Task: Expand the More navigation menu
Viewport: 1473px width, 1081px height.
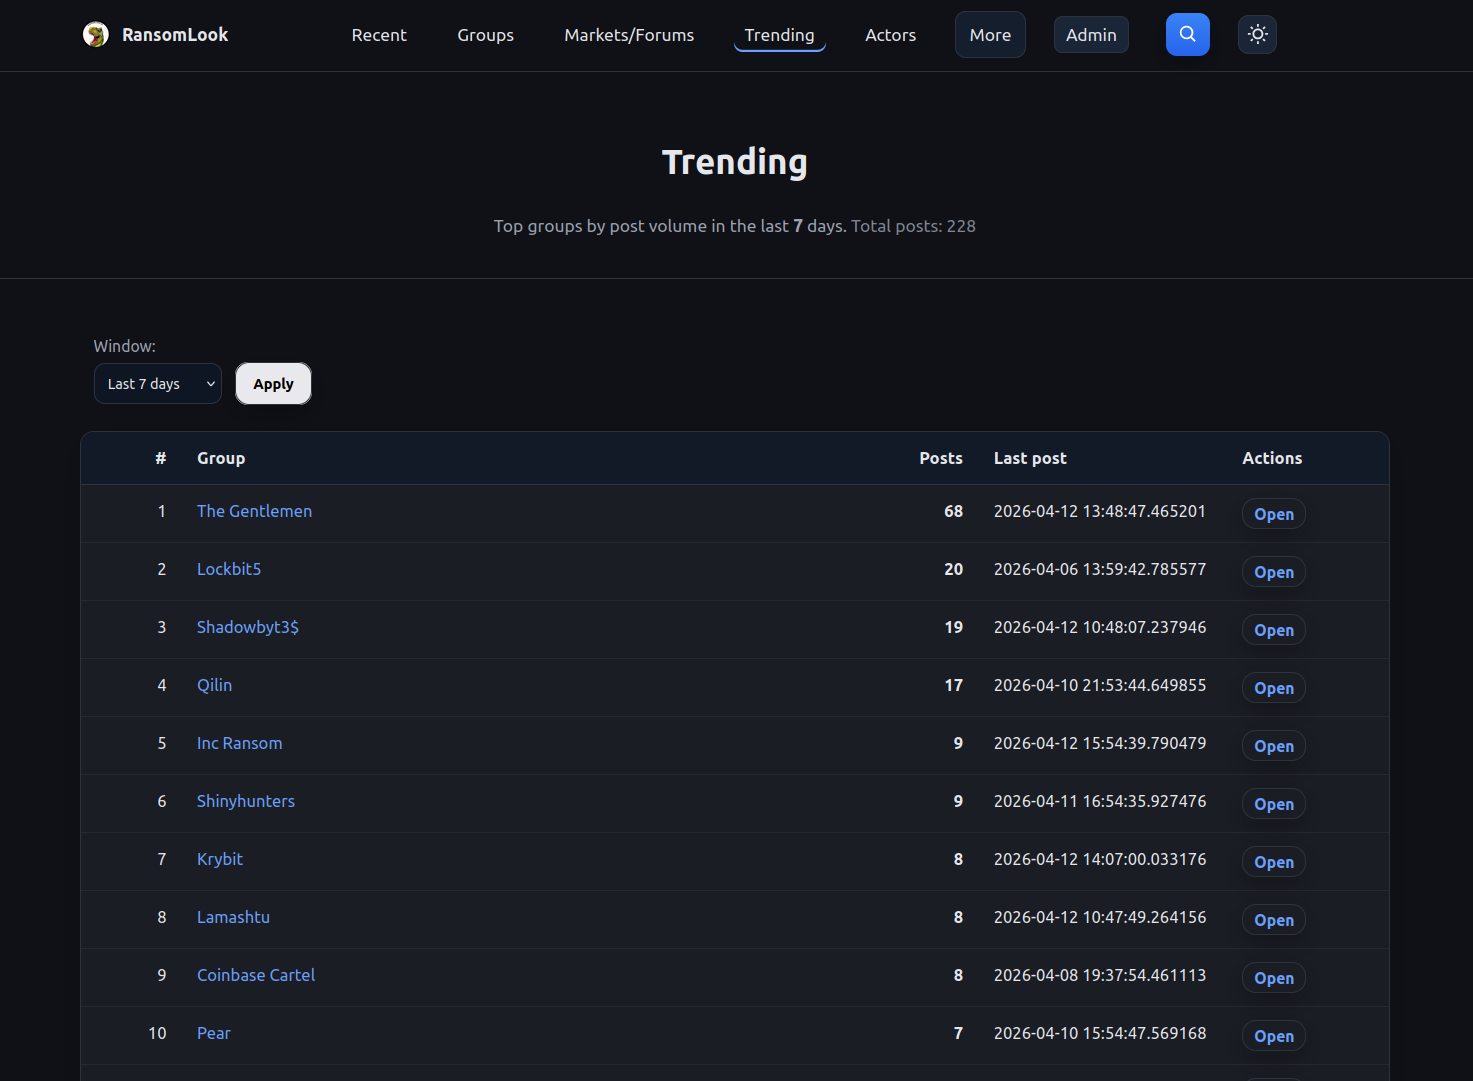Action: (989, 35)
